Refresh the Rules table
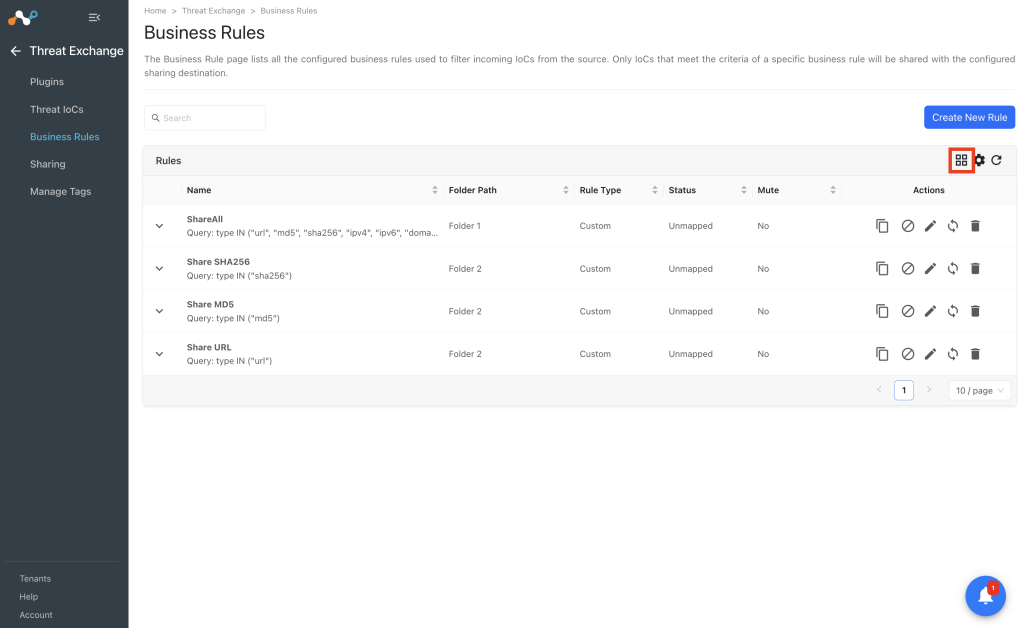 997,160
